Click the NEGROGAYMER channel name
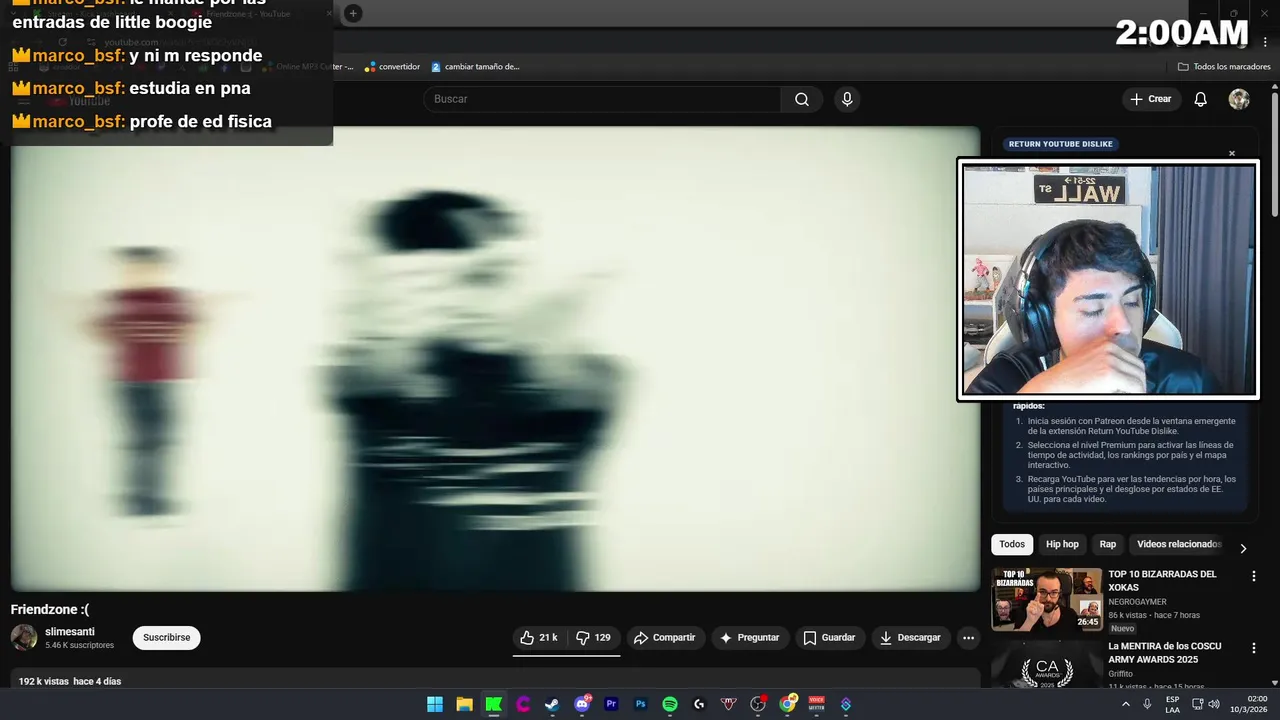 pos(1137,602)
